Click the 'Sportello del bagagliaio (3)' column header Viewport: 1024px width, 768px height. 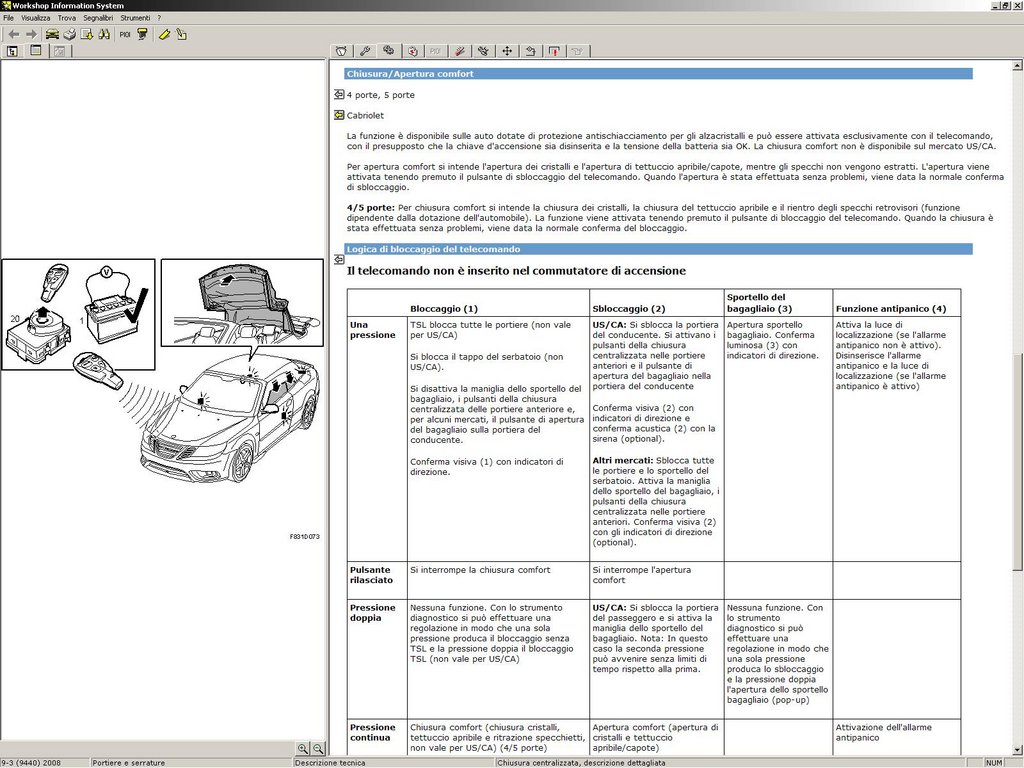[760, 303]
